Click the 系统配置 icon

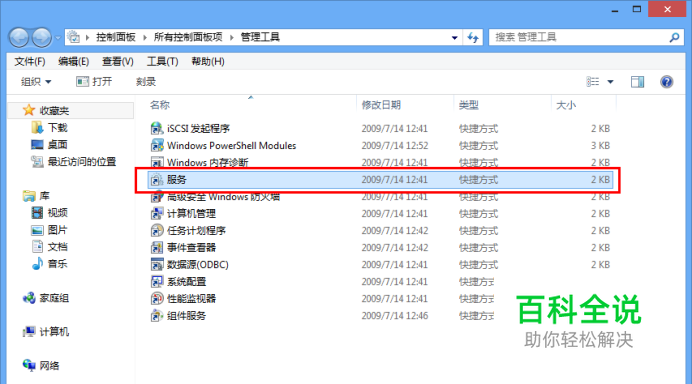point(157,282)
